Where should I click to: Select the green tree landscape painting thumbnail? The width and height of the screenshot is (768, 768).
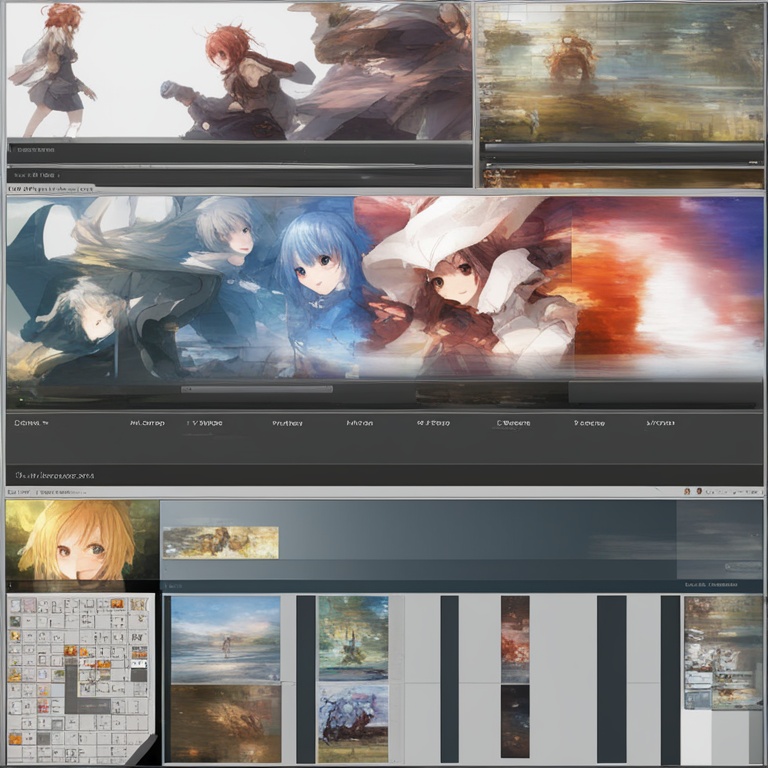(353, 638)
